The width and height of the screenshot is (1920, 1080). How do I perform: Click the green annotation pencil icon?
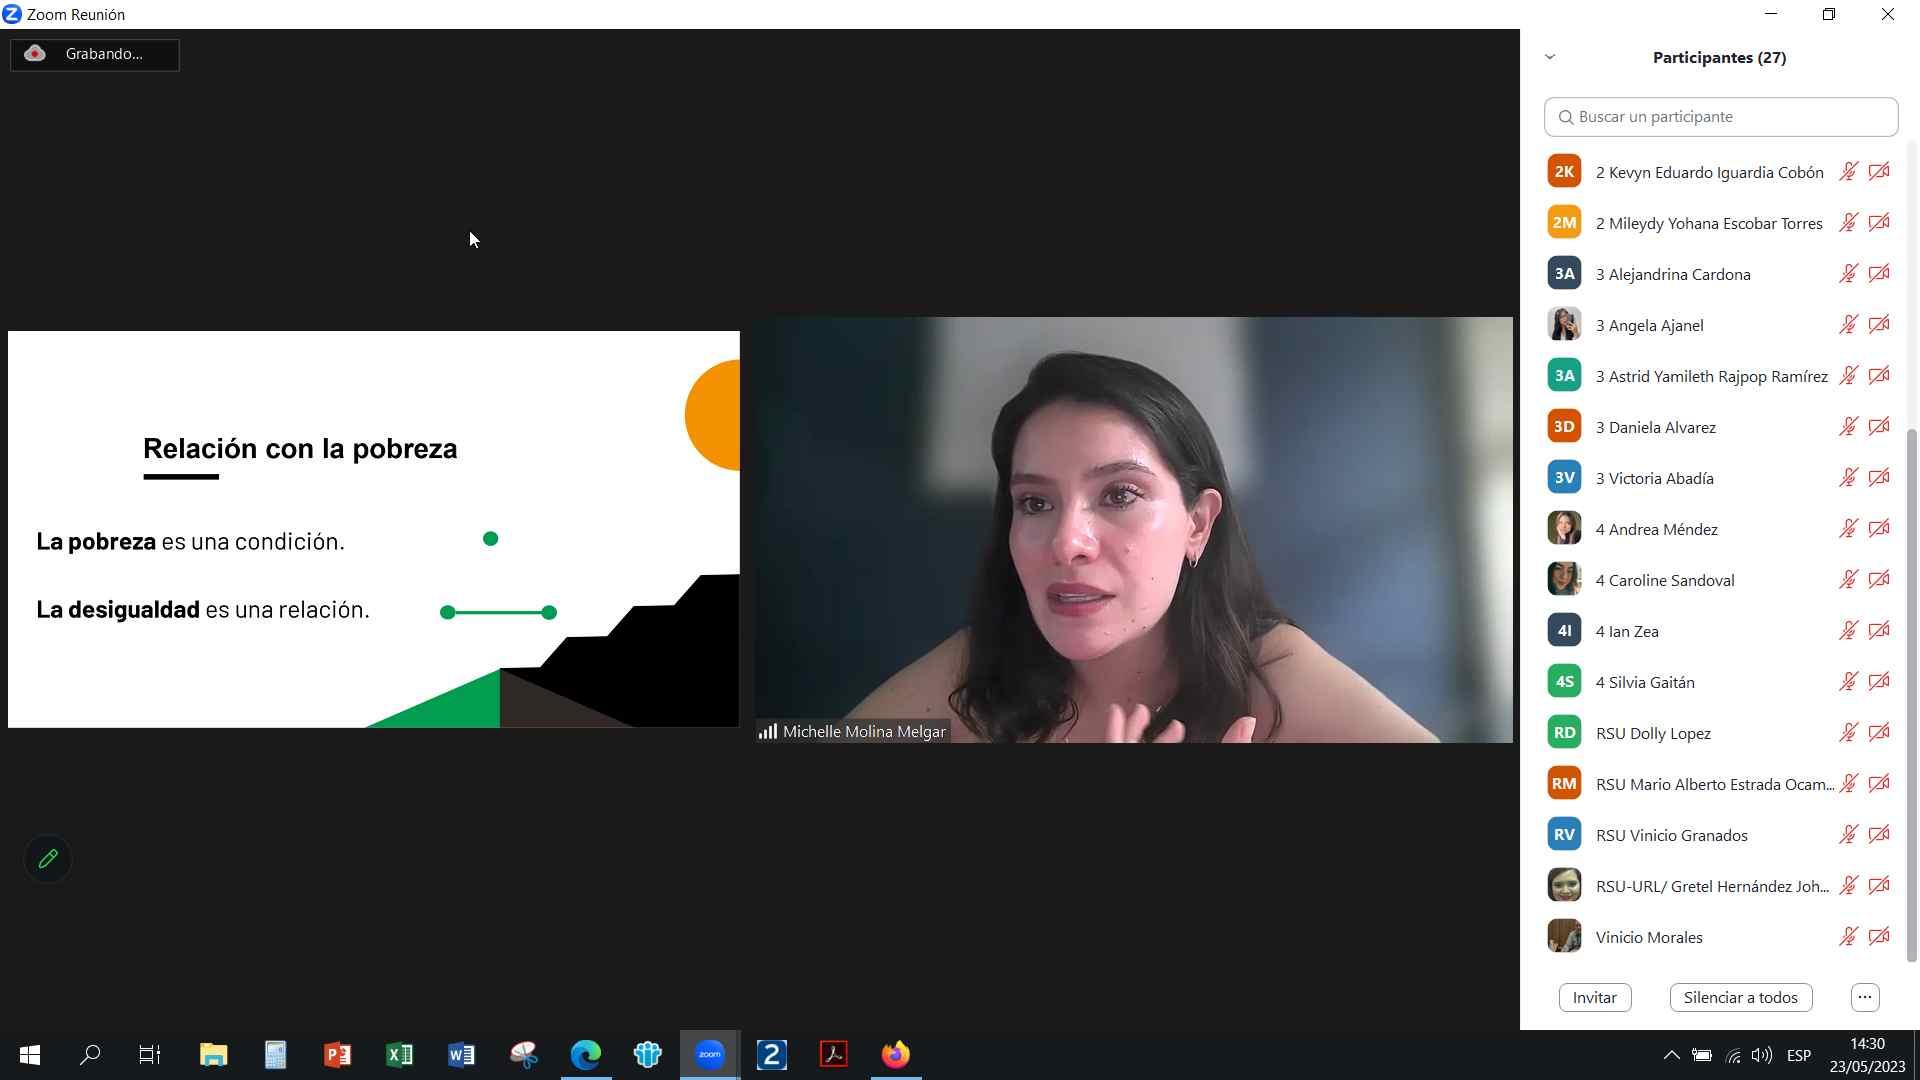click(x=48, y=859)
